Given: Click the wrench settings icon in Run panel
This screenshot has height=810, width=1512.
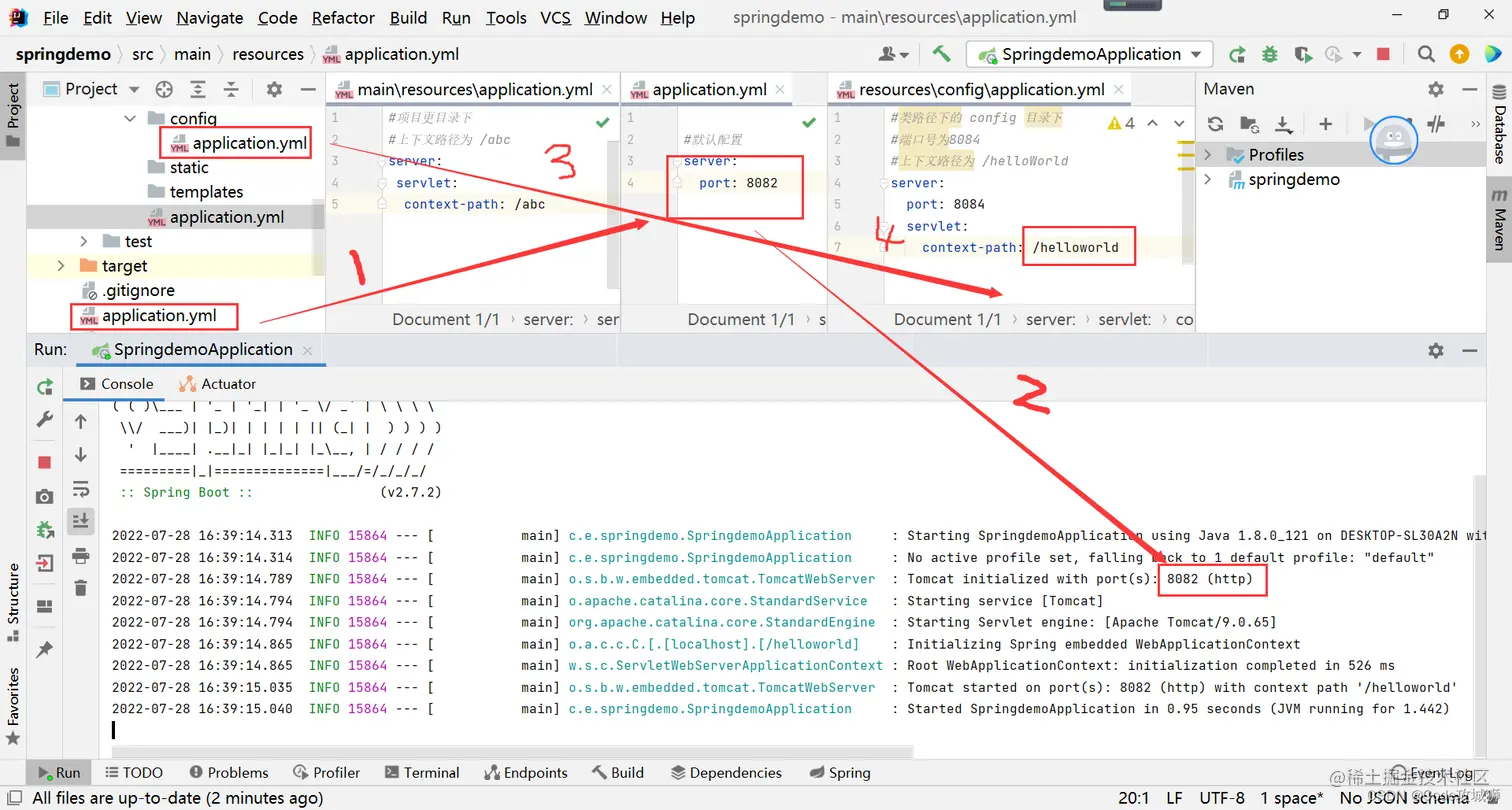Looking at the screenshot, I should coord(44,420).
